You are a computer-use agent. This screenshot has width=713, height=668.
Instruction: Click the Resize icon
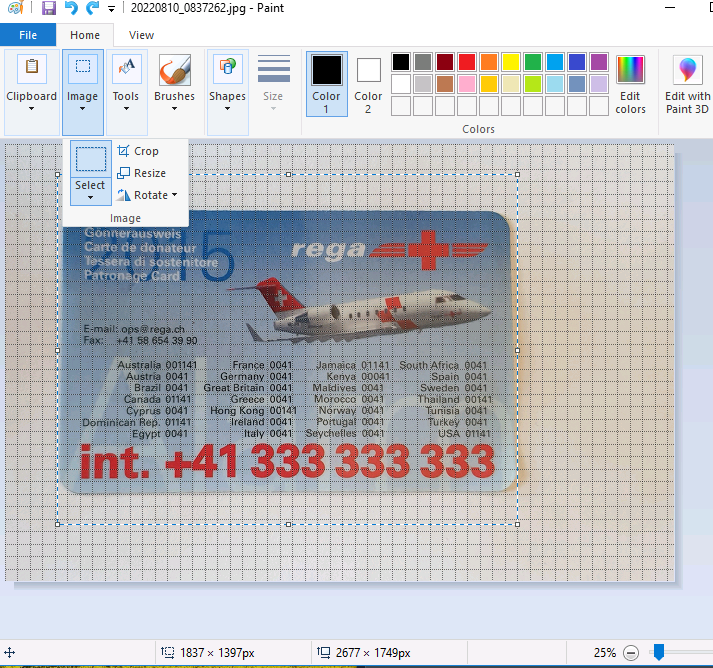pos(123,173)
